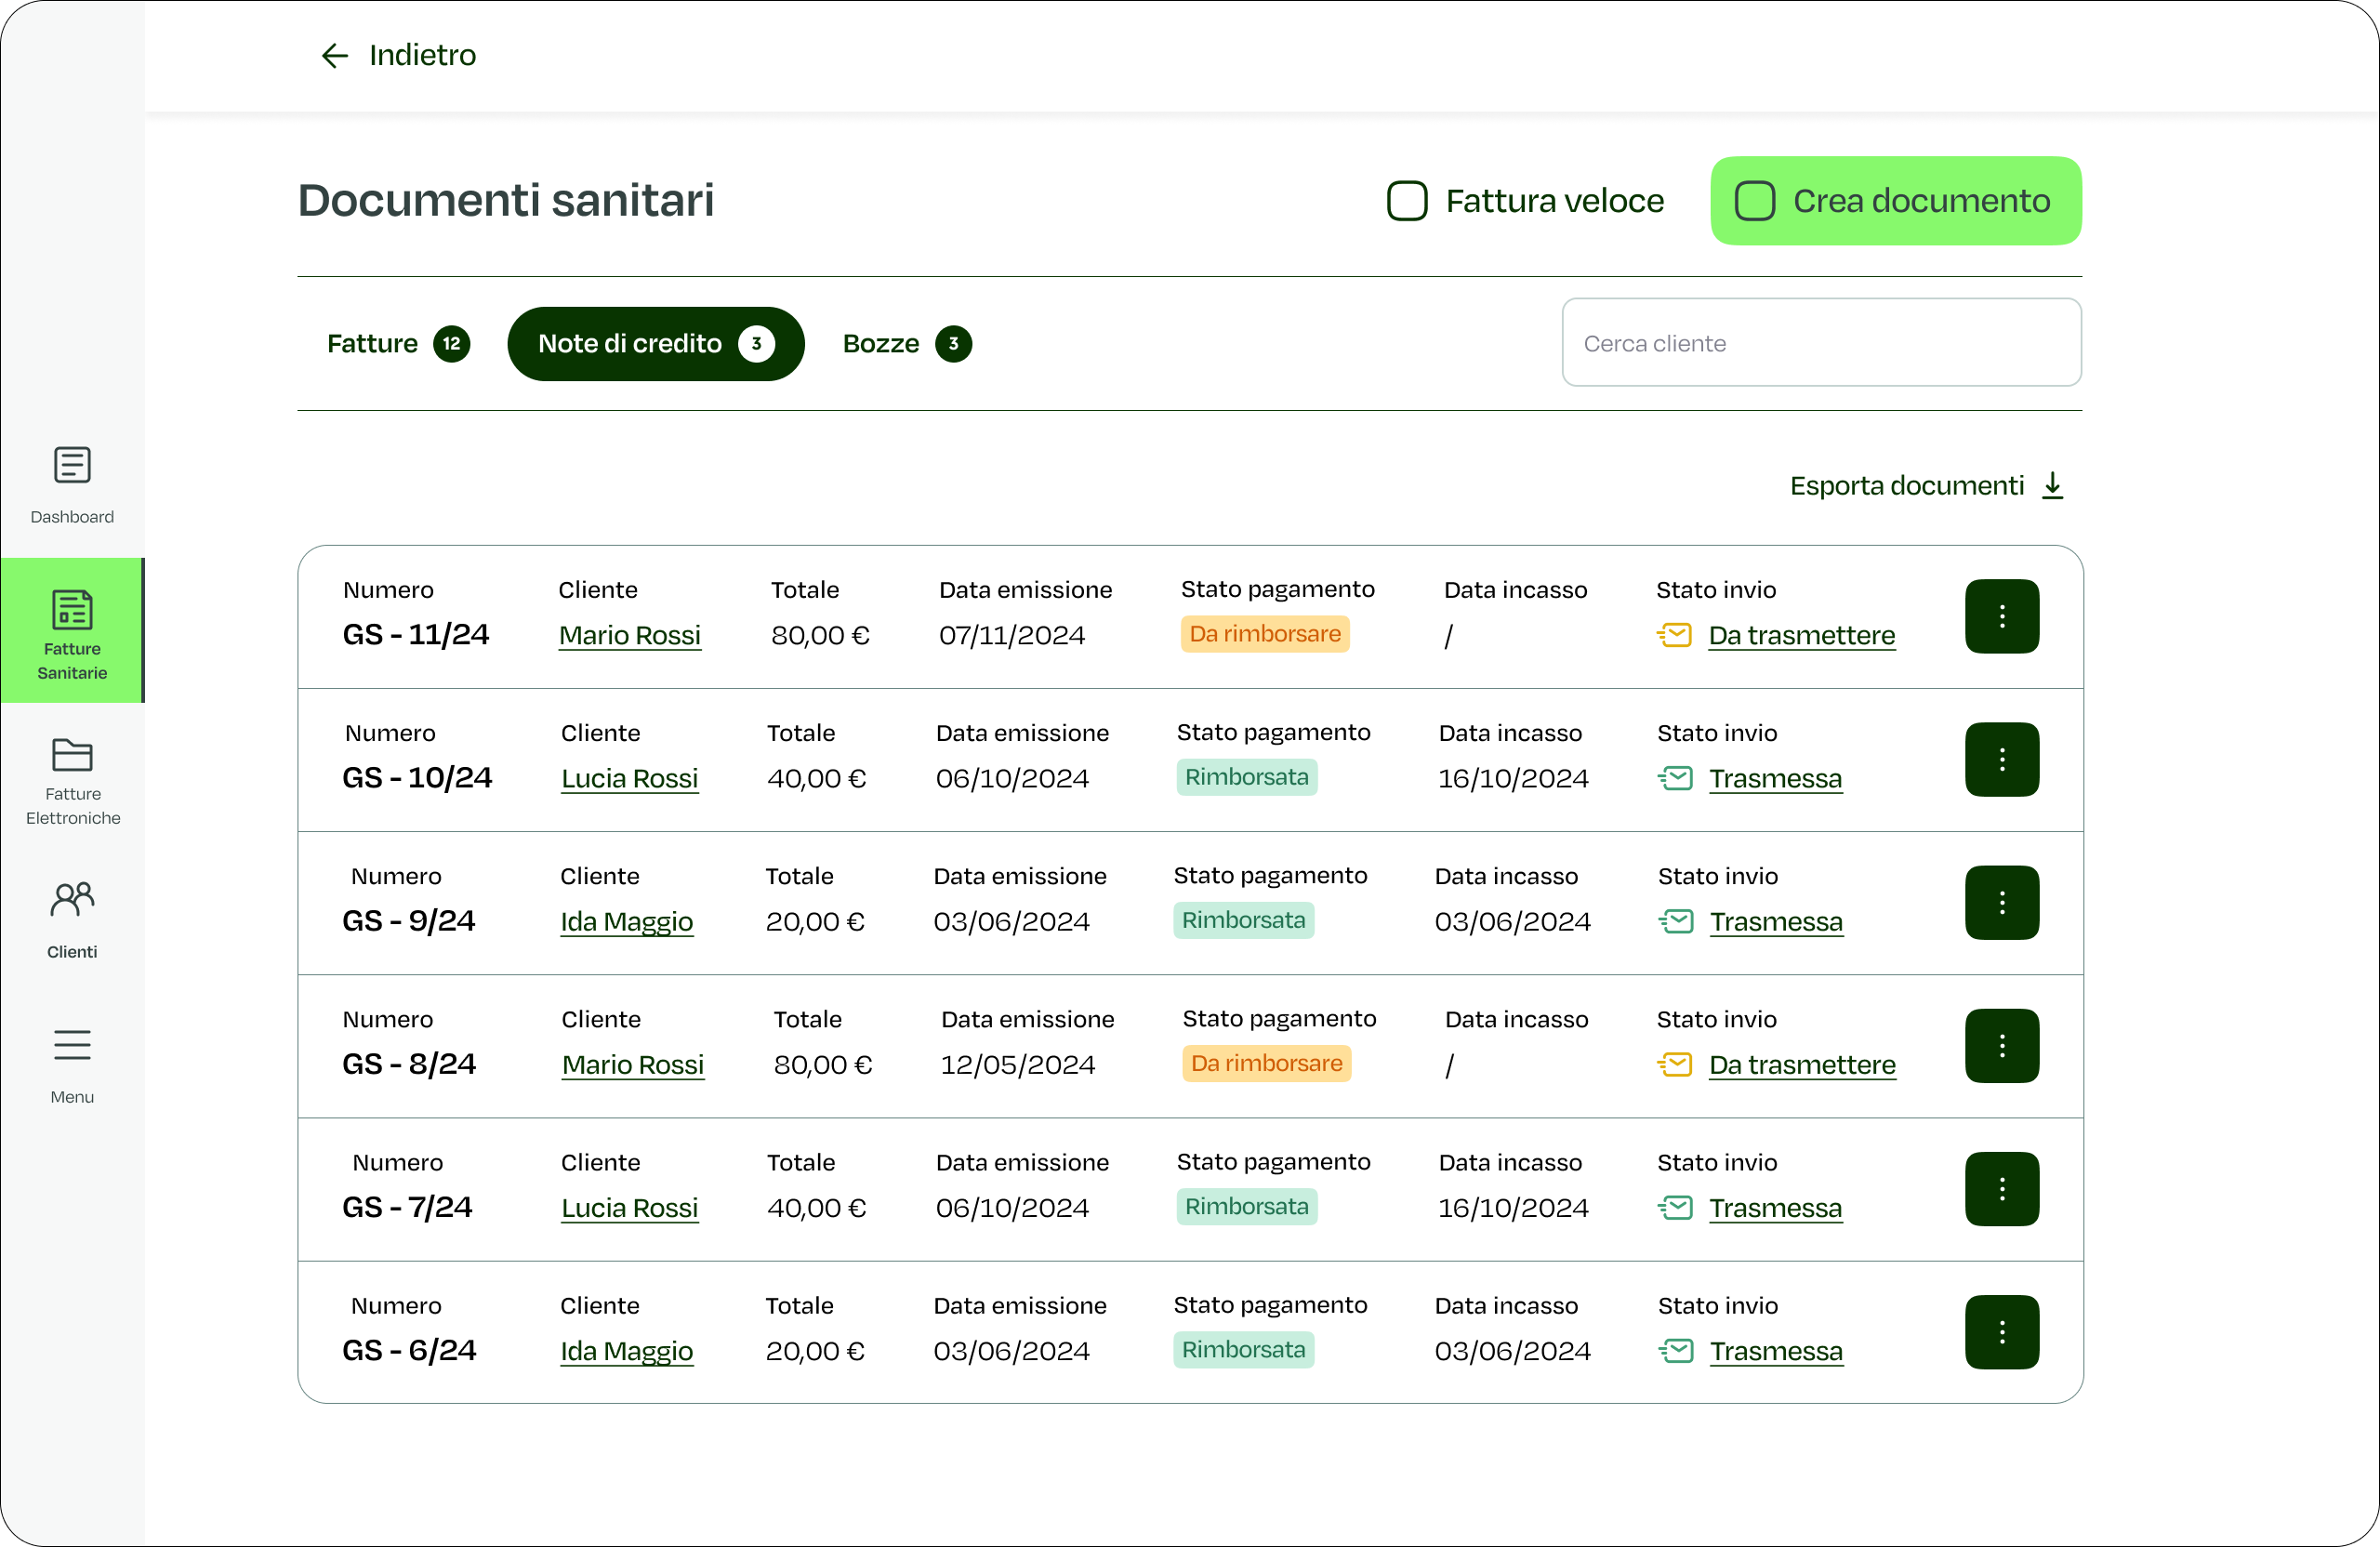Select the Fatture Sanitarie sidebar icon

(x=72, y=609)
